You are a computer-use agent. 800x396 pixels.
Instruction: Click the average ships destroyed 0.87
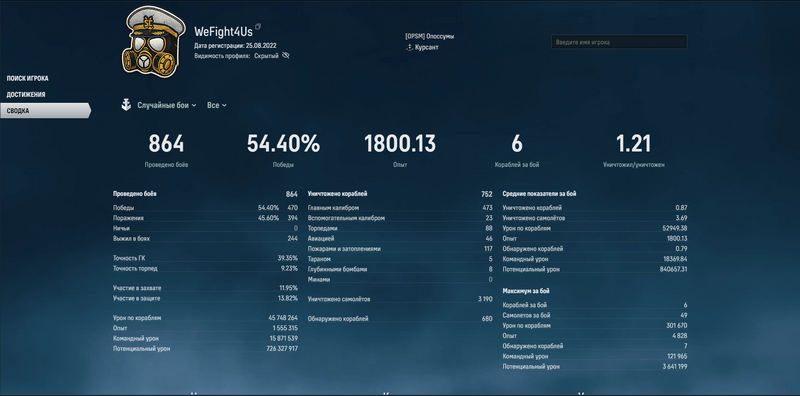(681, 208)
